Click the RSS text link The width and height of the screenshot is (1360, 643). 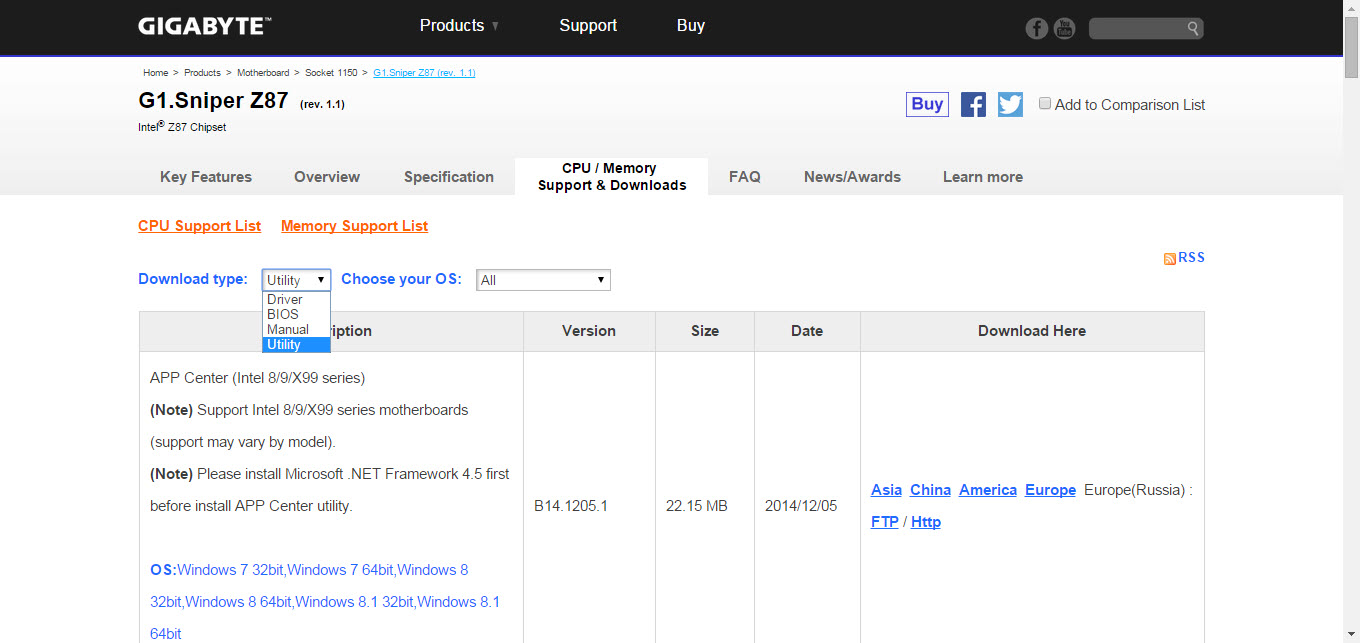tap(1191, 258)
